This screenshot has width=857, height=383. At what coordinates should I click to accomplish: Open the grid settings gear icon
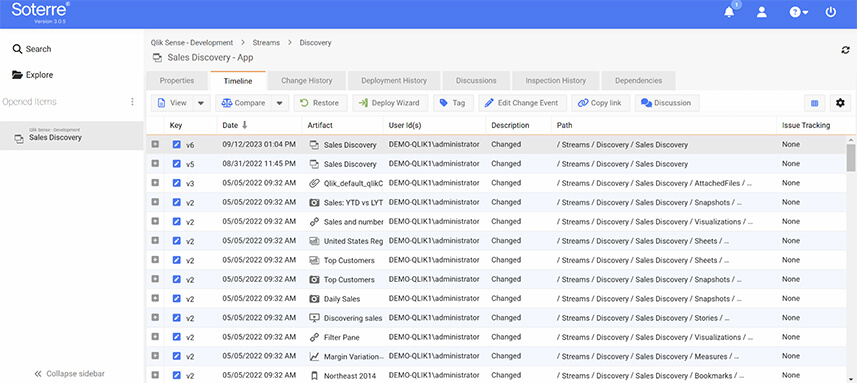[840, 103]
